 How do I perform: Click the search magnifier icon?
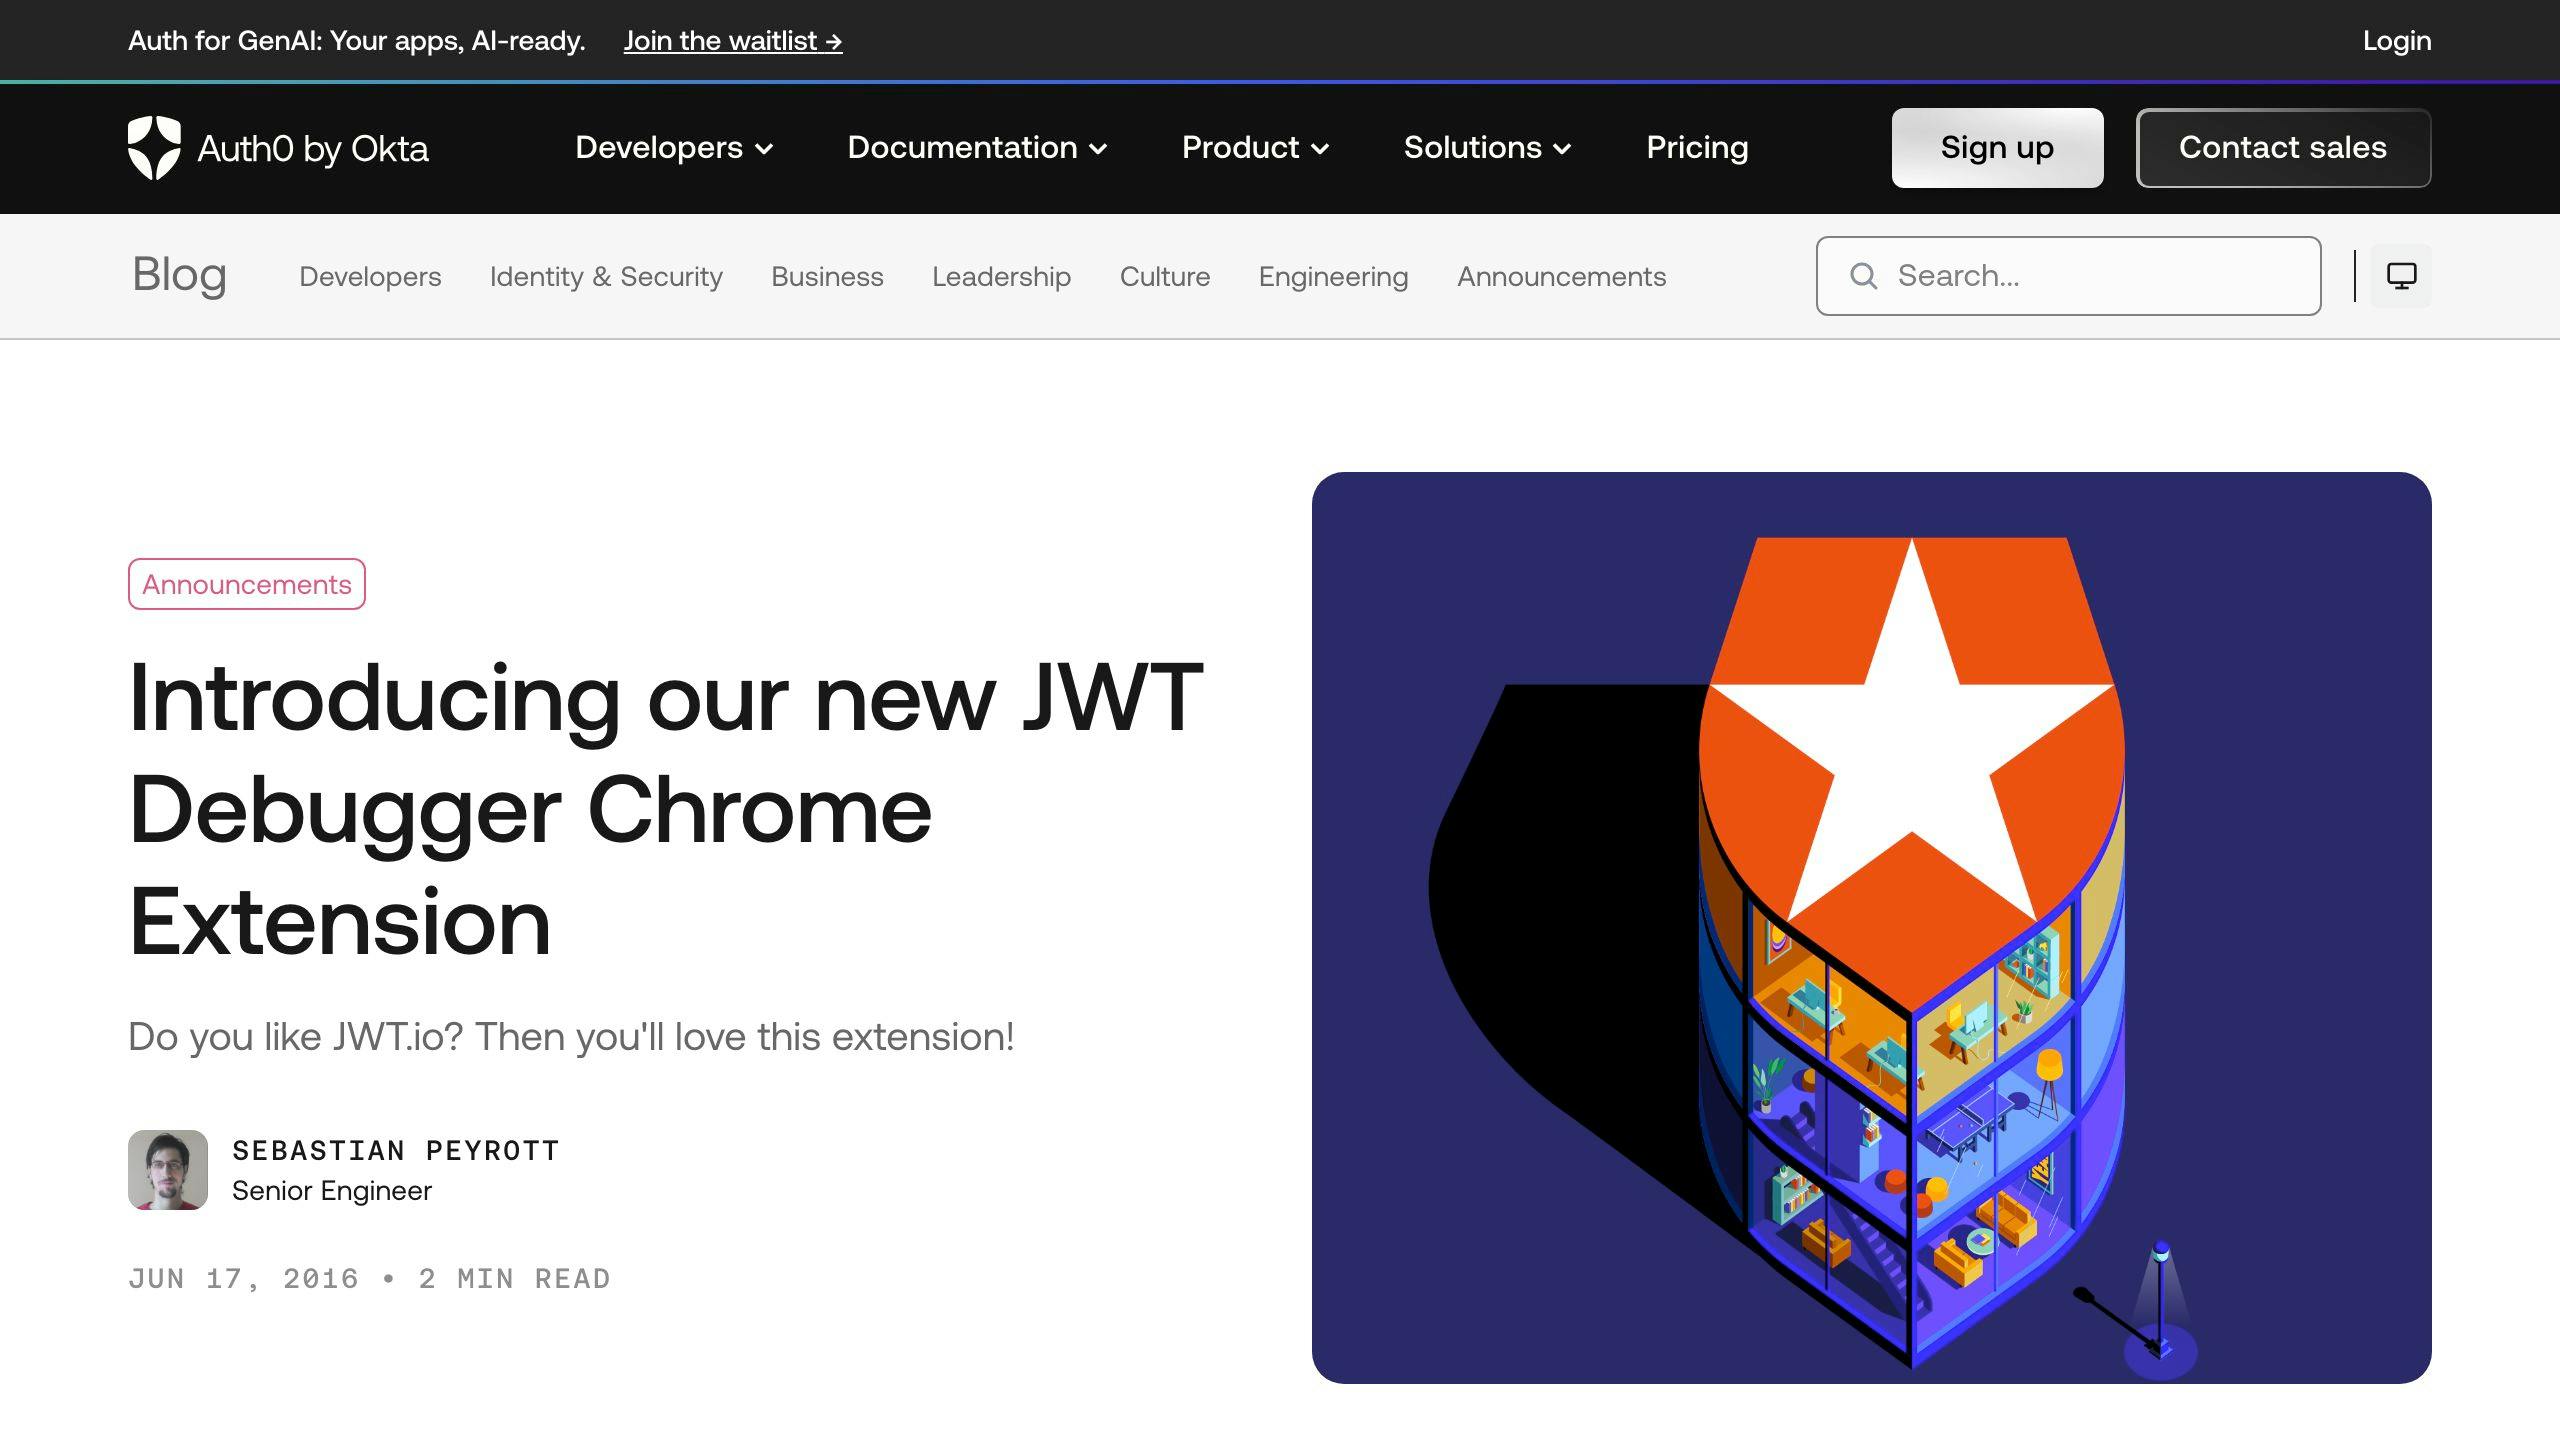click(x=1863, y=276)
